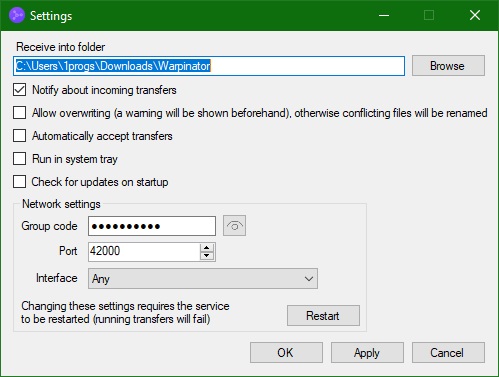Viewport: 499px width, 377px height.
Task: Click the Receive into folder label
Action: pos(60,47)
